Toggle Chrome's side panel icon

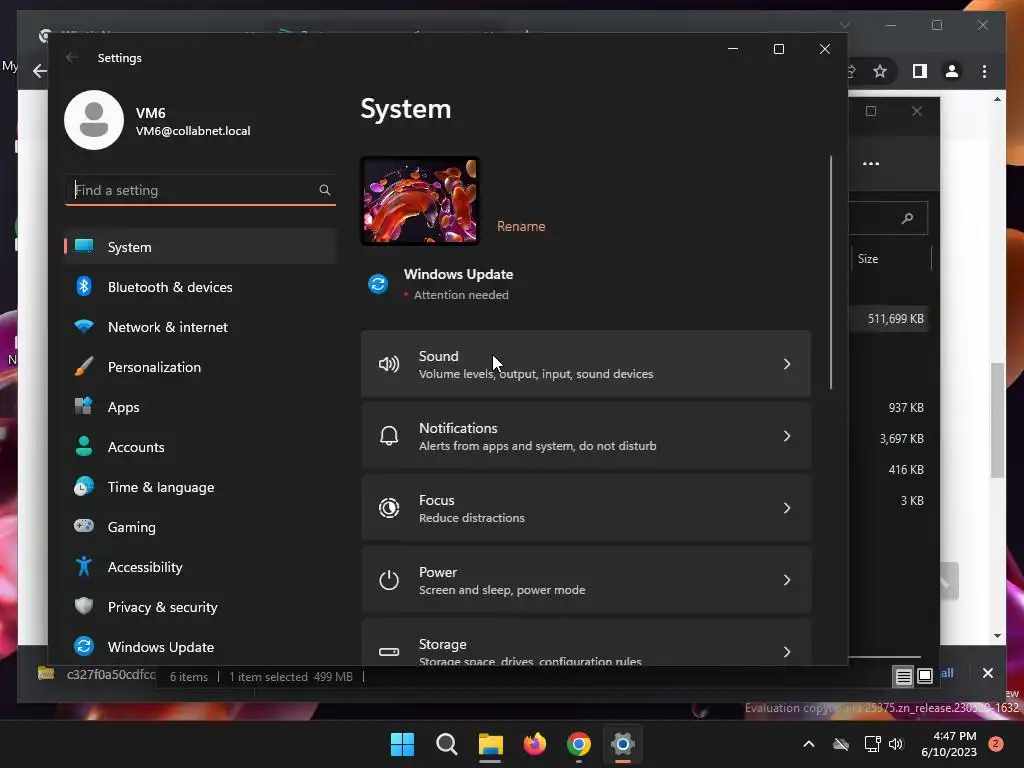tap(920, 71)
